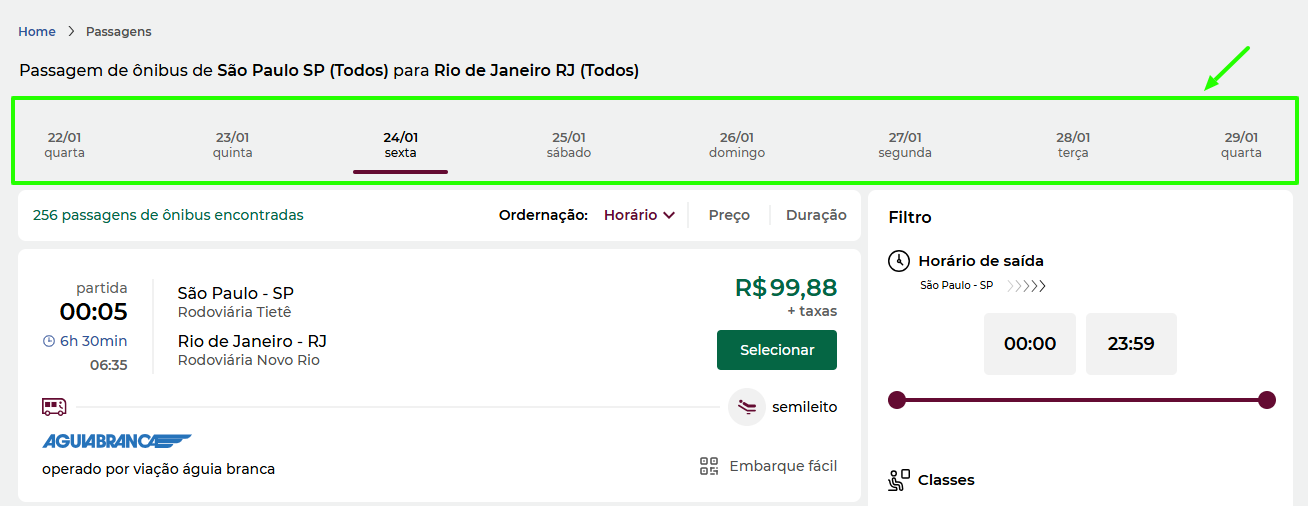The width and height of the screenshot is (1308, 506).
Task: Click the Águia Branca company logo
Action: click(117, 441)
